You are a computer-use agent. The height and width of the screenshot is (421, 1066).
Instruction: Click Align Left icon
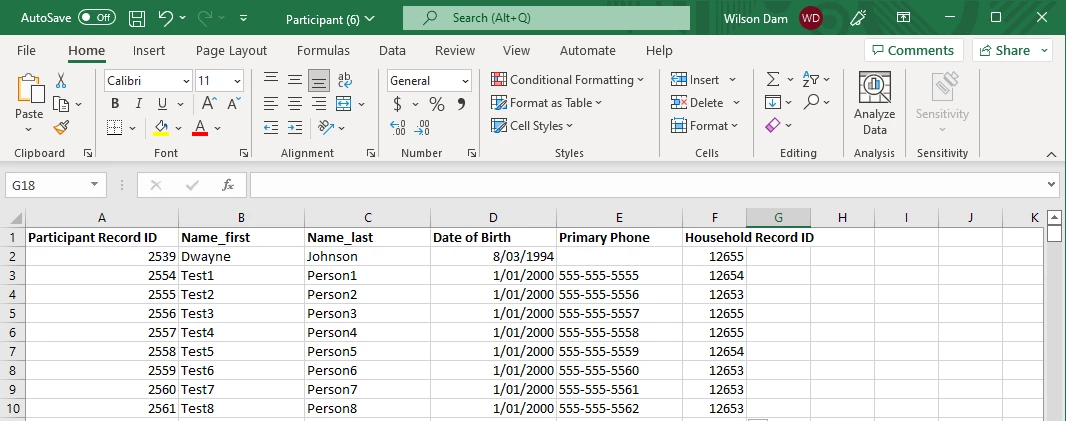click(x=271, y=103)
